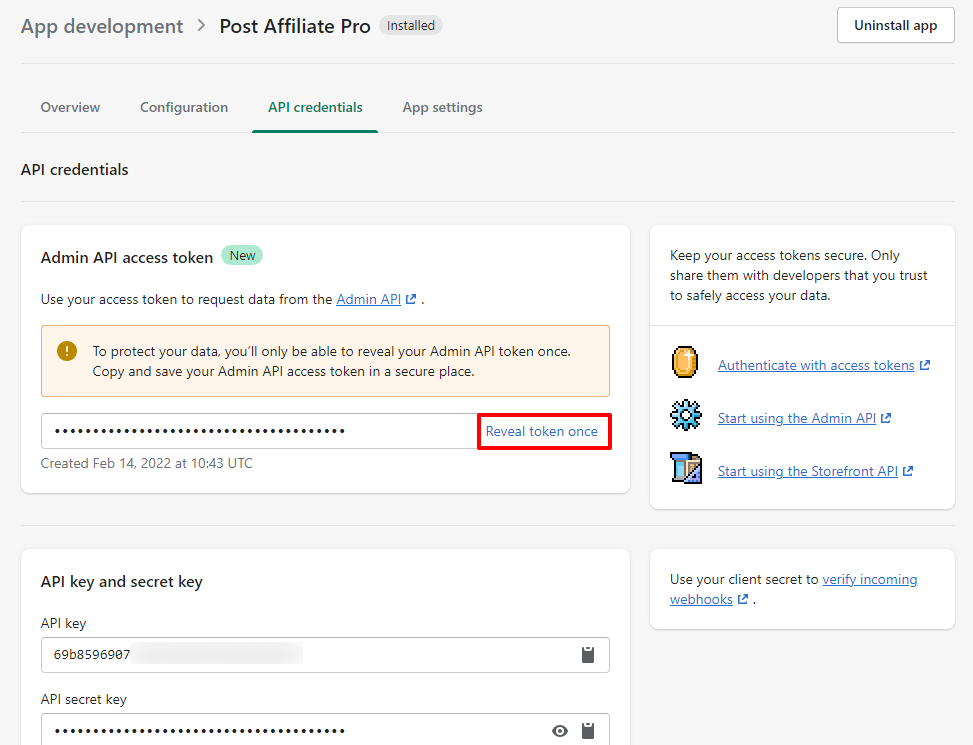Copy the API key with clipboard icon

(588, 655)
